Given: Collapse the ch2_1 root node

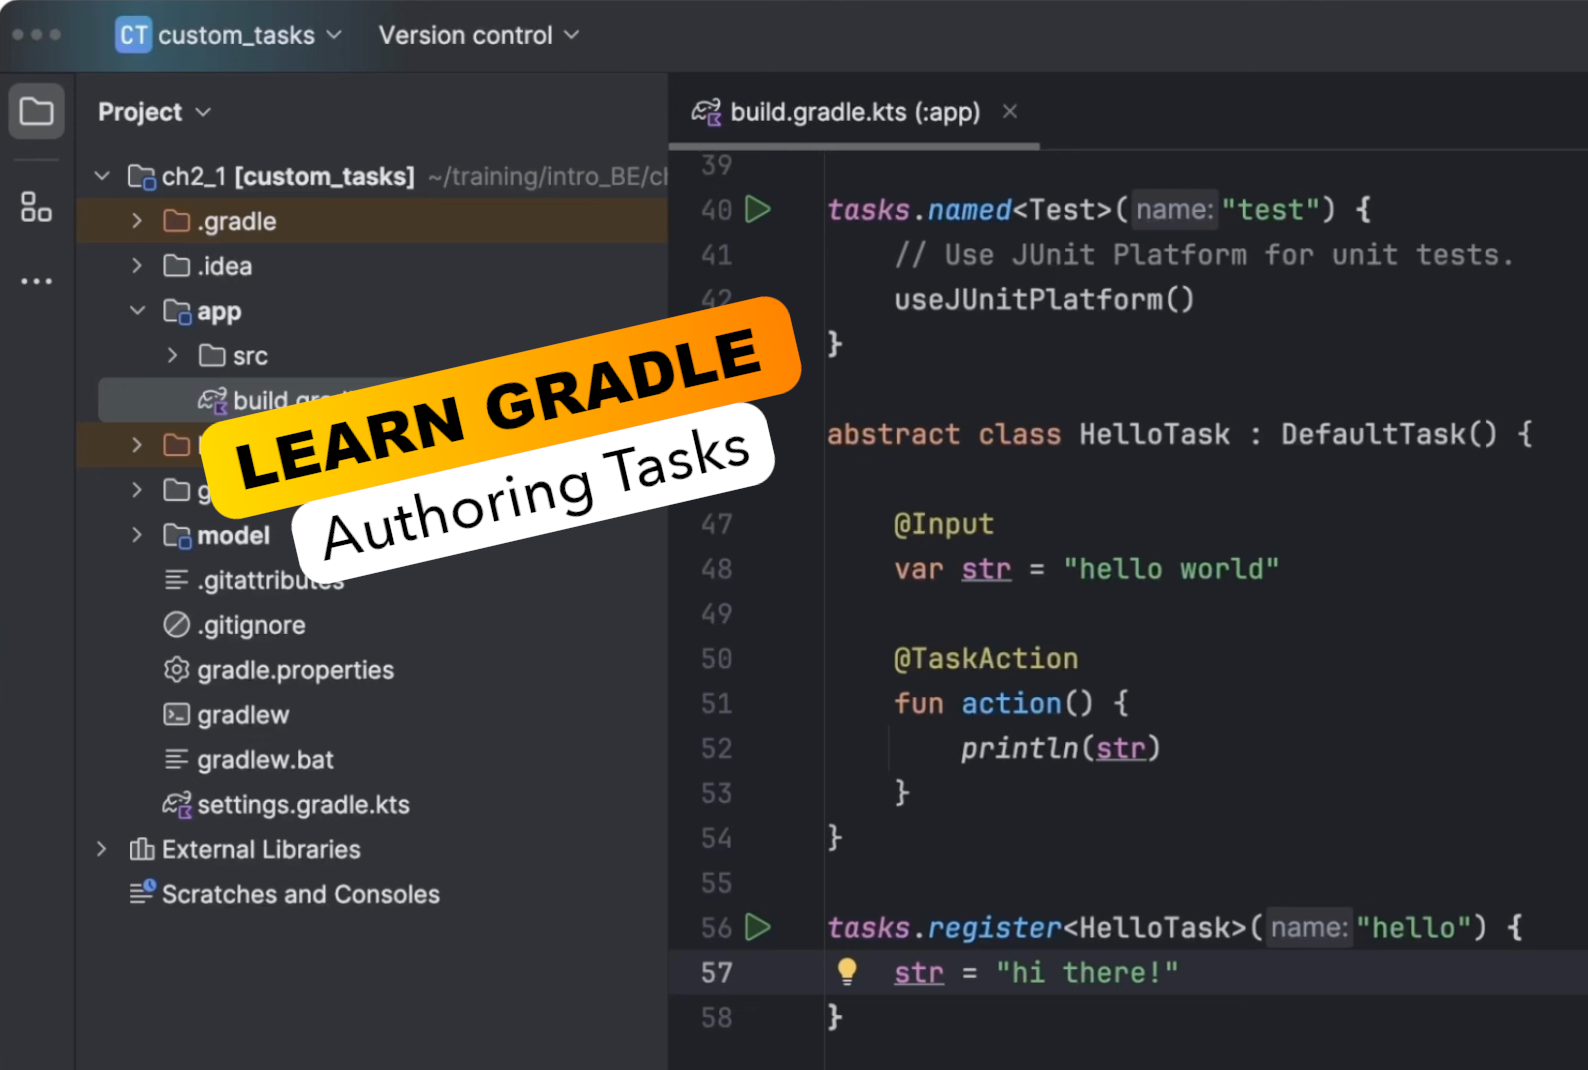Looking at the screenshot, I should coord(102,176).
